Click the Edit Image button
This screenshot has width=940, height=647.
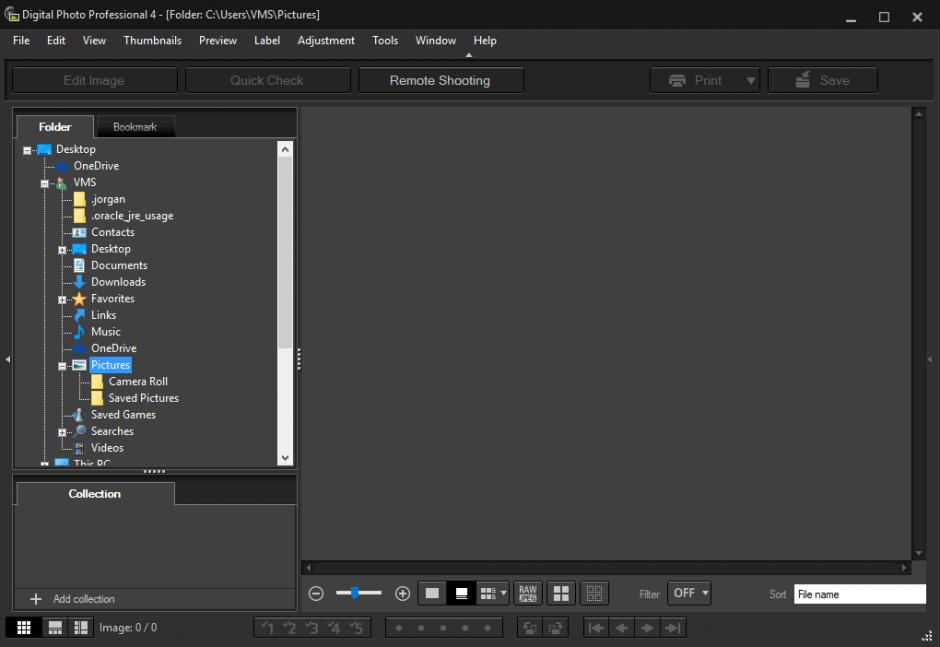click(95, 80)
